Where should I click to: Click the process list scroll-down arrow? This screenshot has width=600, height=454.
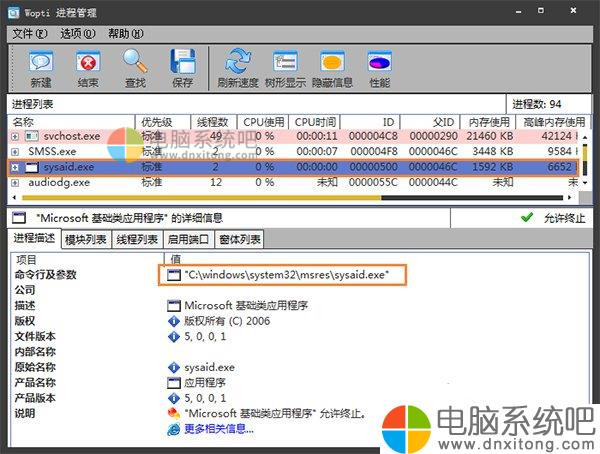pos(585,183)
